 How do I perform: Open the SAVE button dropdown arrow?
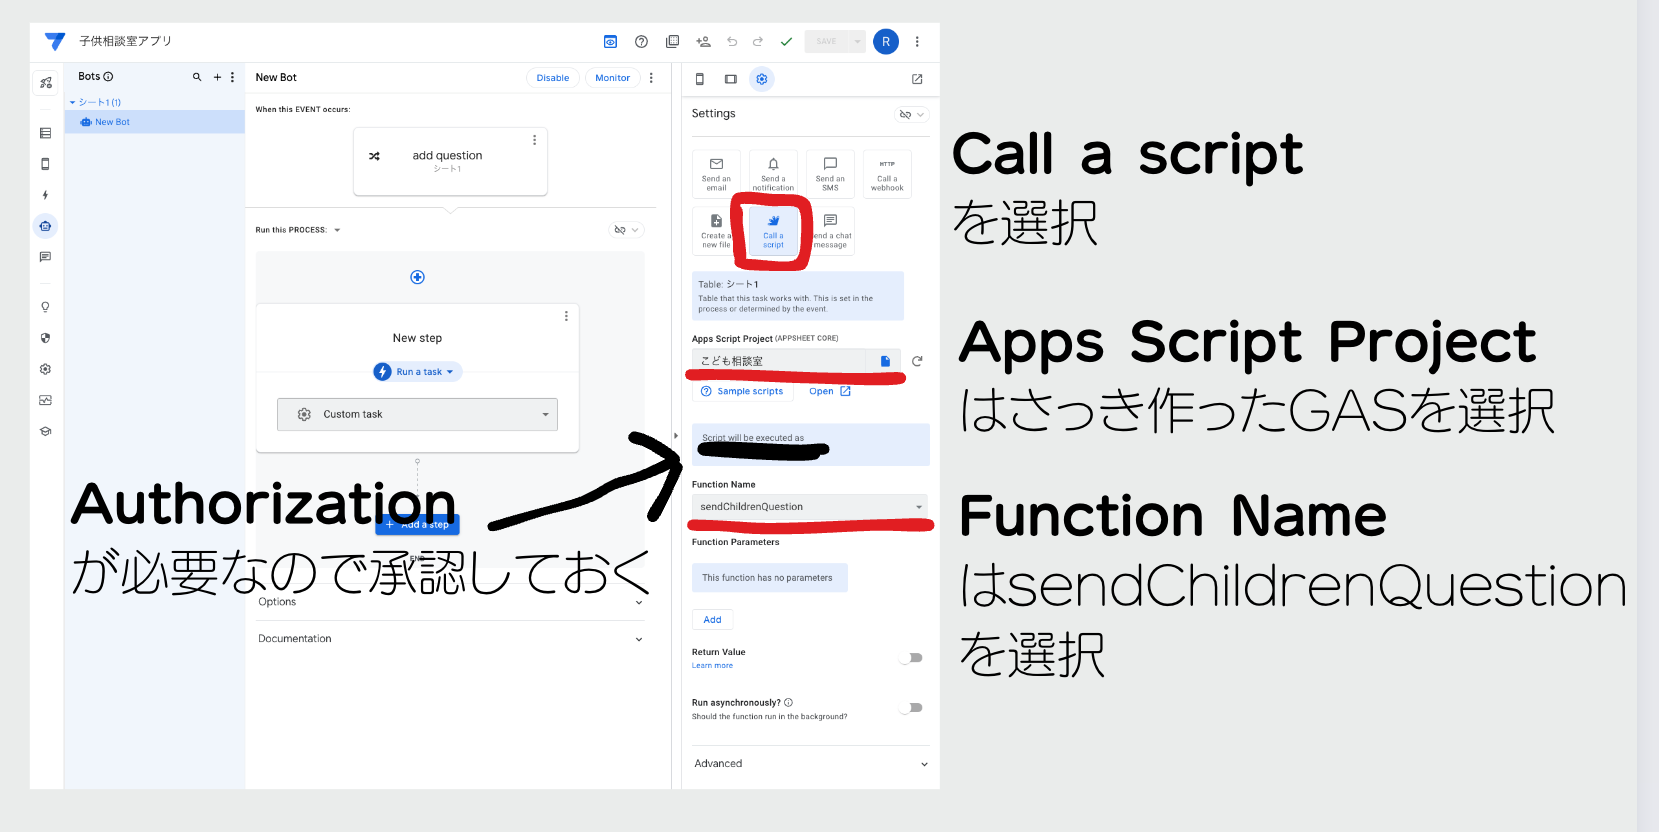[857, 42]
